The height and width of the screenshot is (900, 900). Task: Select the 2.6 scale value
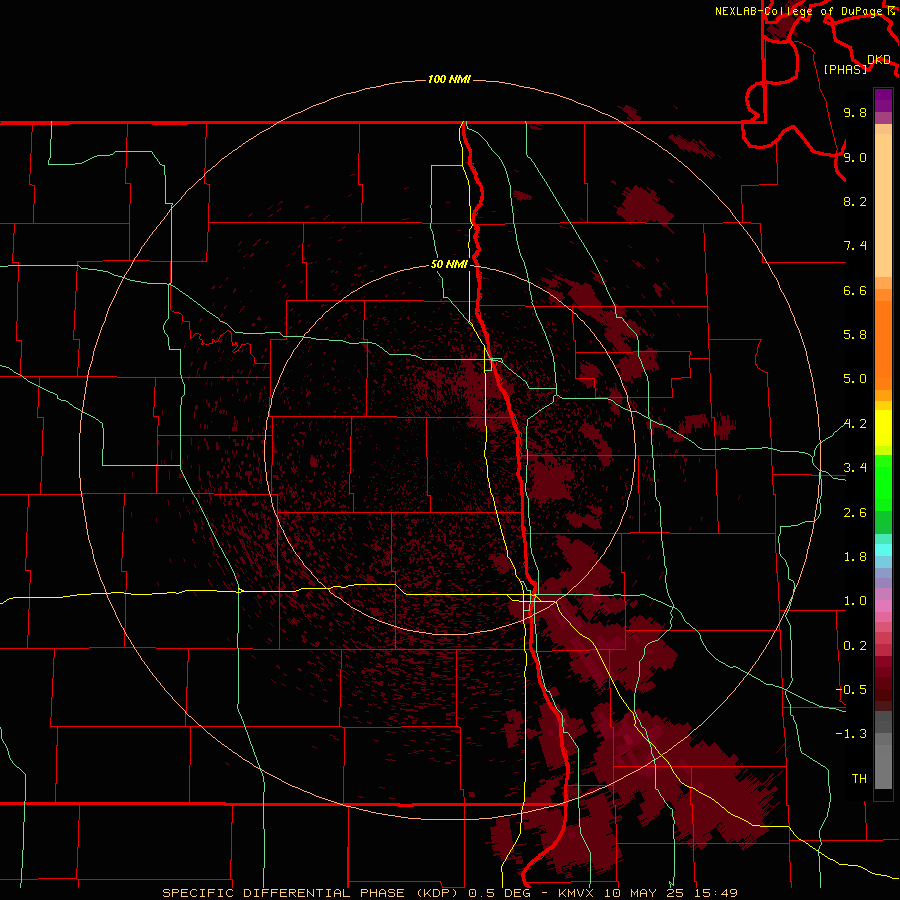tap(855, 513)
